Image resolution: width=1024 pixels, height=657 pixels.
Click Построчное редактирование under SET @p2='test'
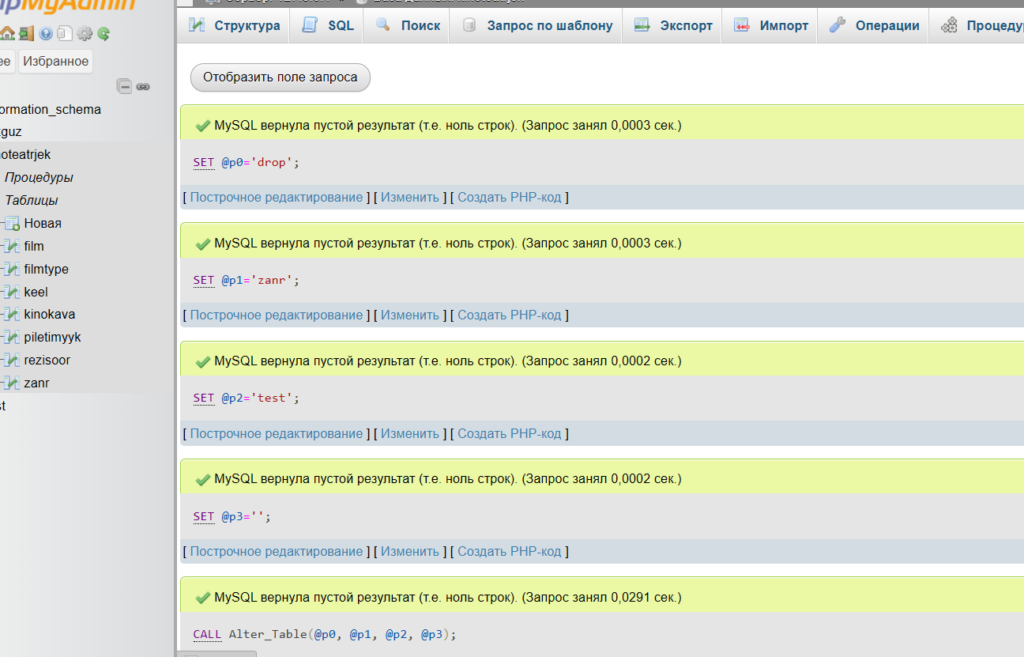click(x=276, y=434)
